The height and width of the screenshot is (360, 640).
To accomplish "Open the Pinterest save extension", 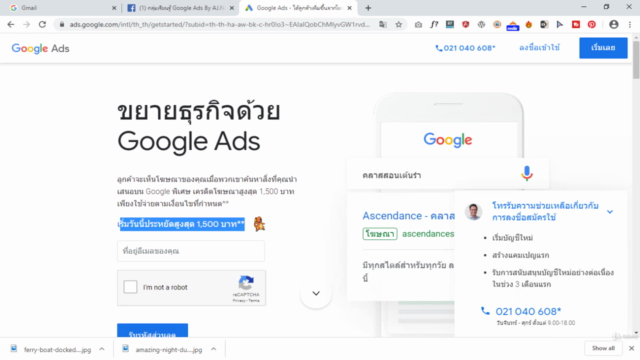I will click(591, 24).
